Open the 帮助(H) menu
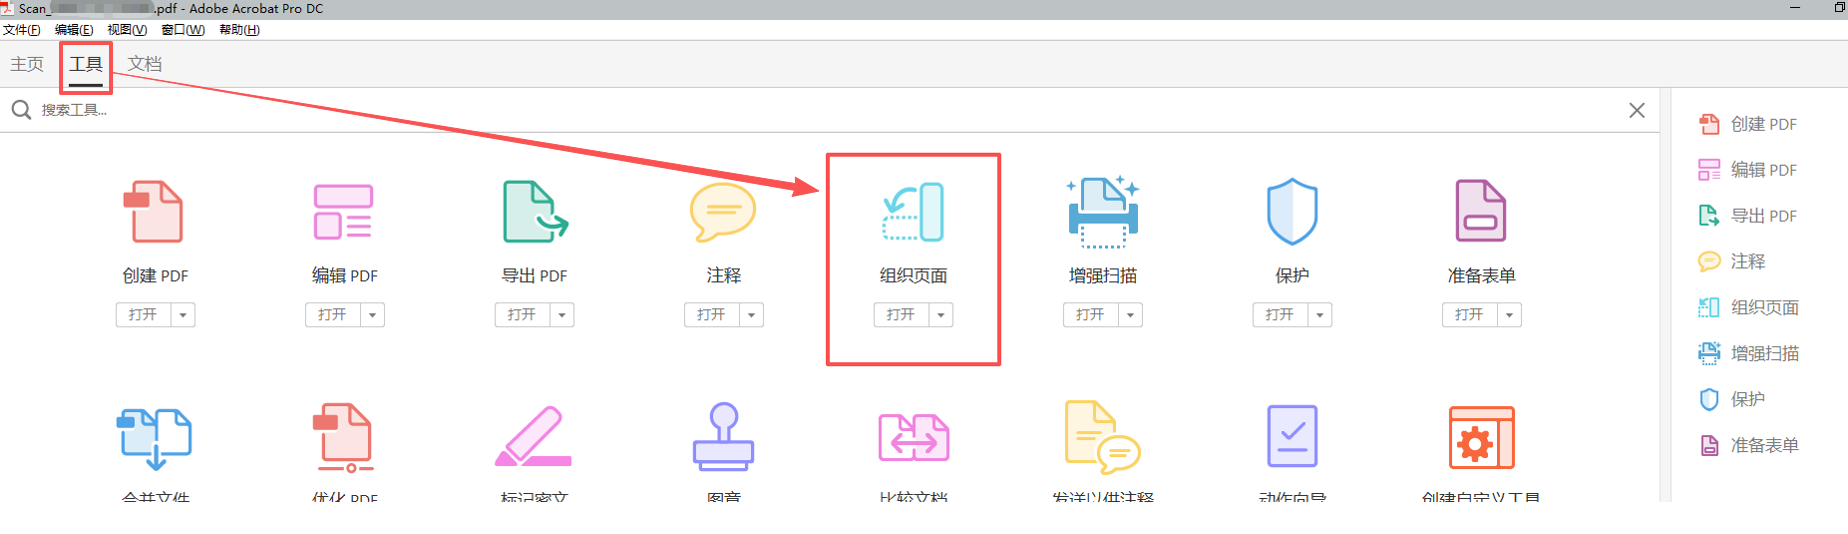Viewport: 1848px width, 534px height. click(239, 30)
